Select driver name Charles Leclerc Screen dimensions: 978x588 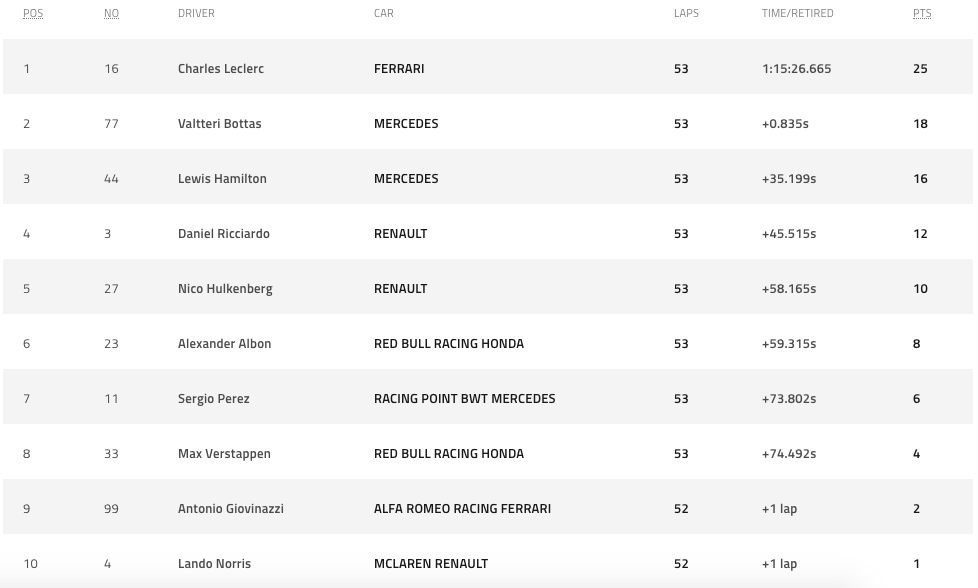tap(221, 69)
